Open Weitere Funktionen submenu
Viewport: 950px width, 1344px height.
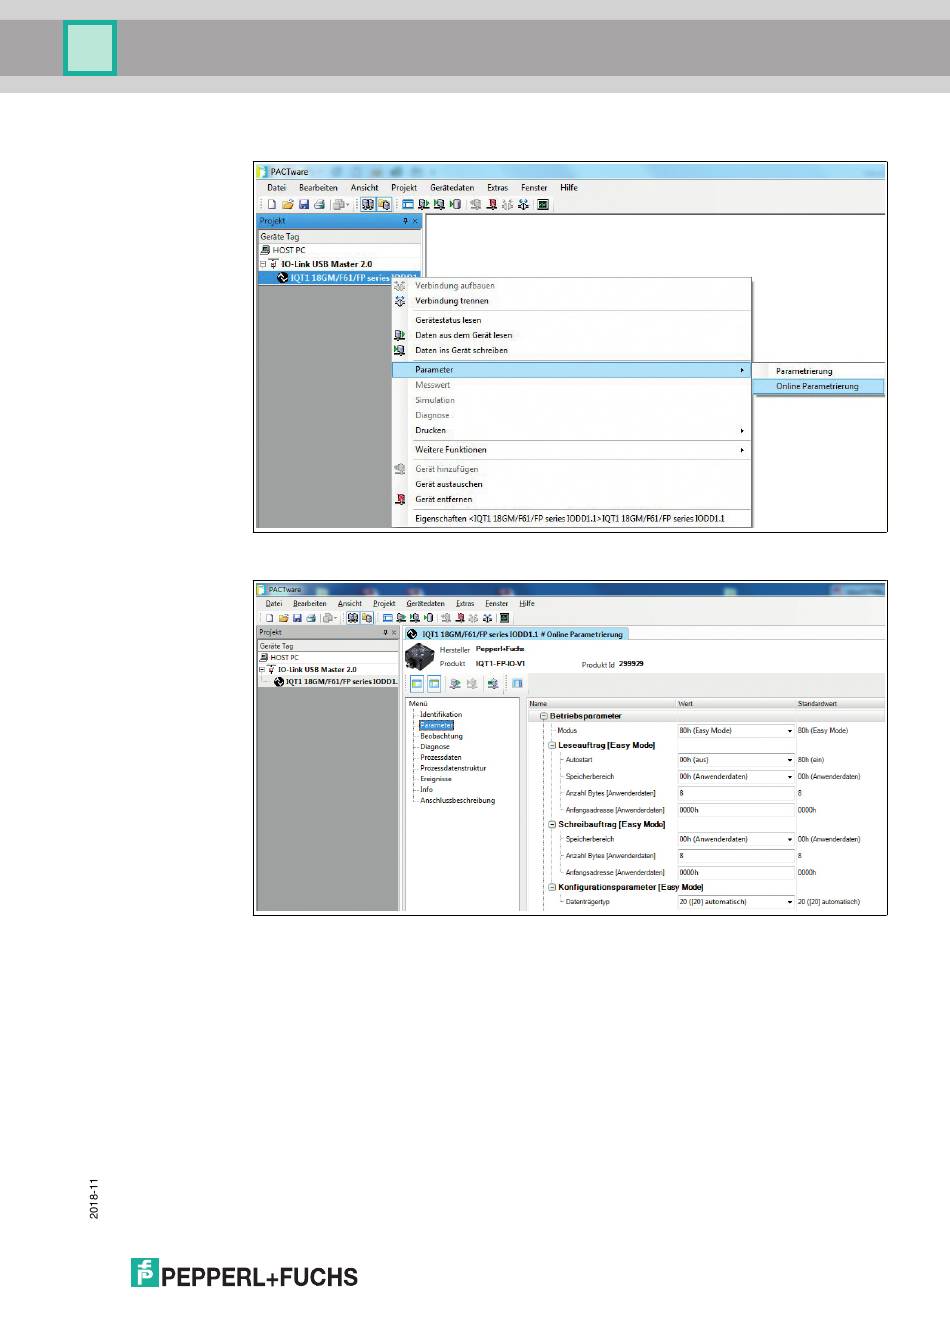[571, 450]
